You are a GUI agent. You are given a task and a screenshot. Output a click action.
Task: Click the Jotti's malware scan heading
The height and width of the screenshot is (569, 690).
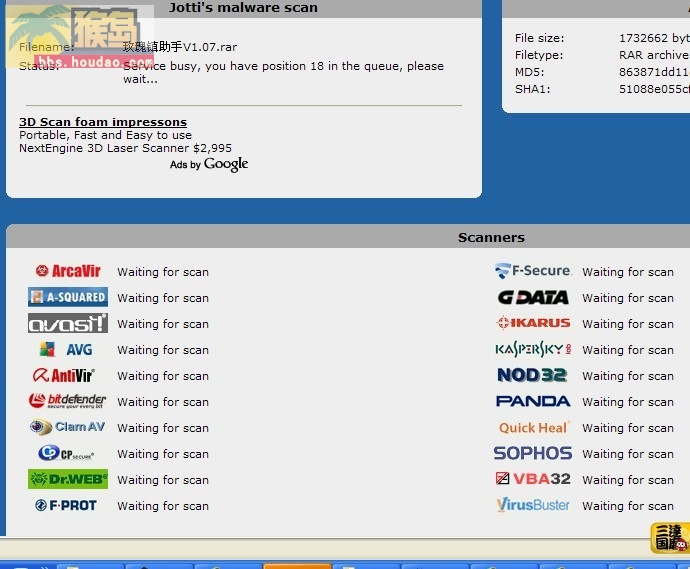click(243, 7)
